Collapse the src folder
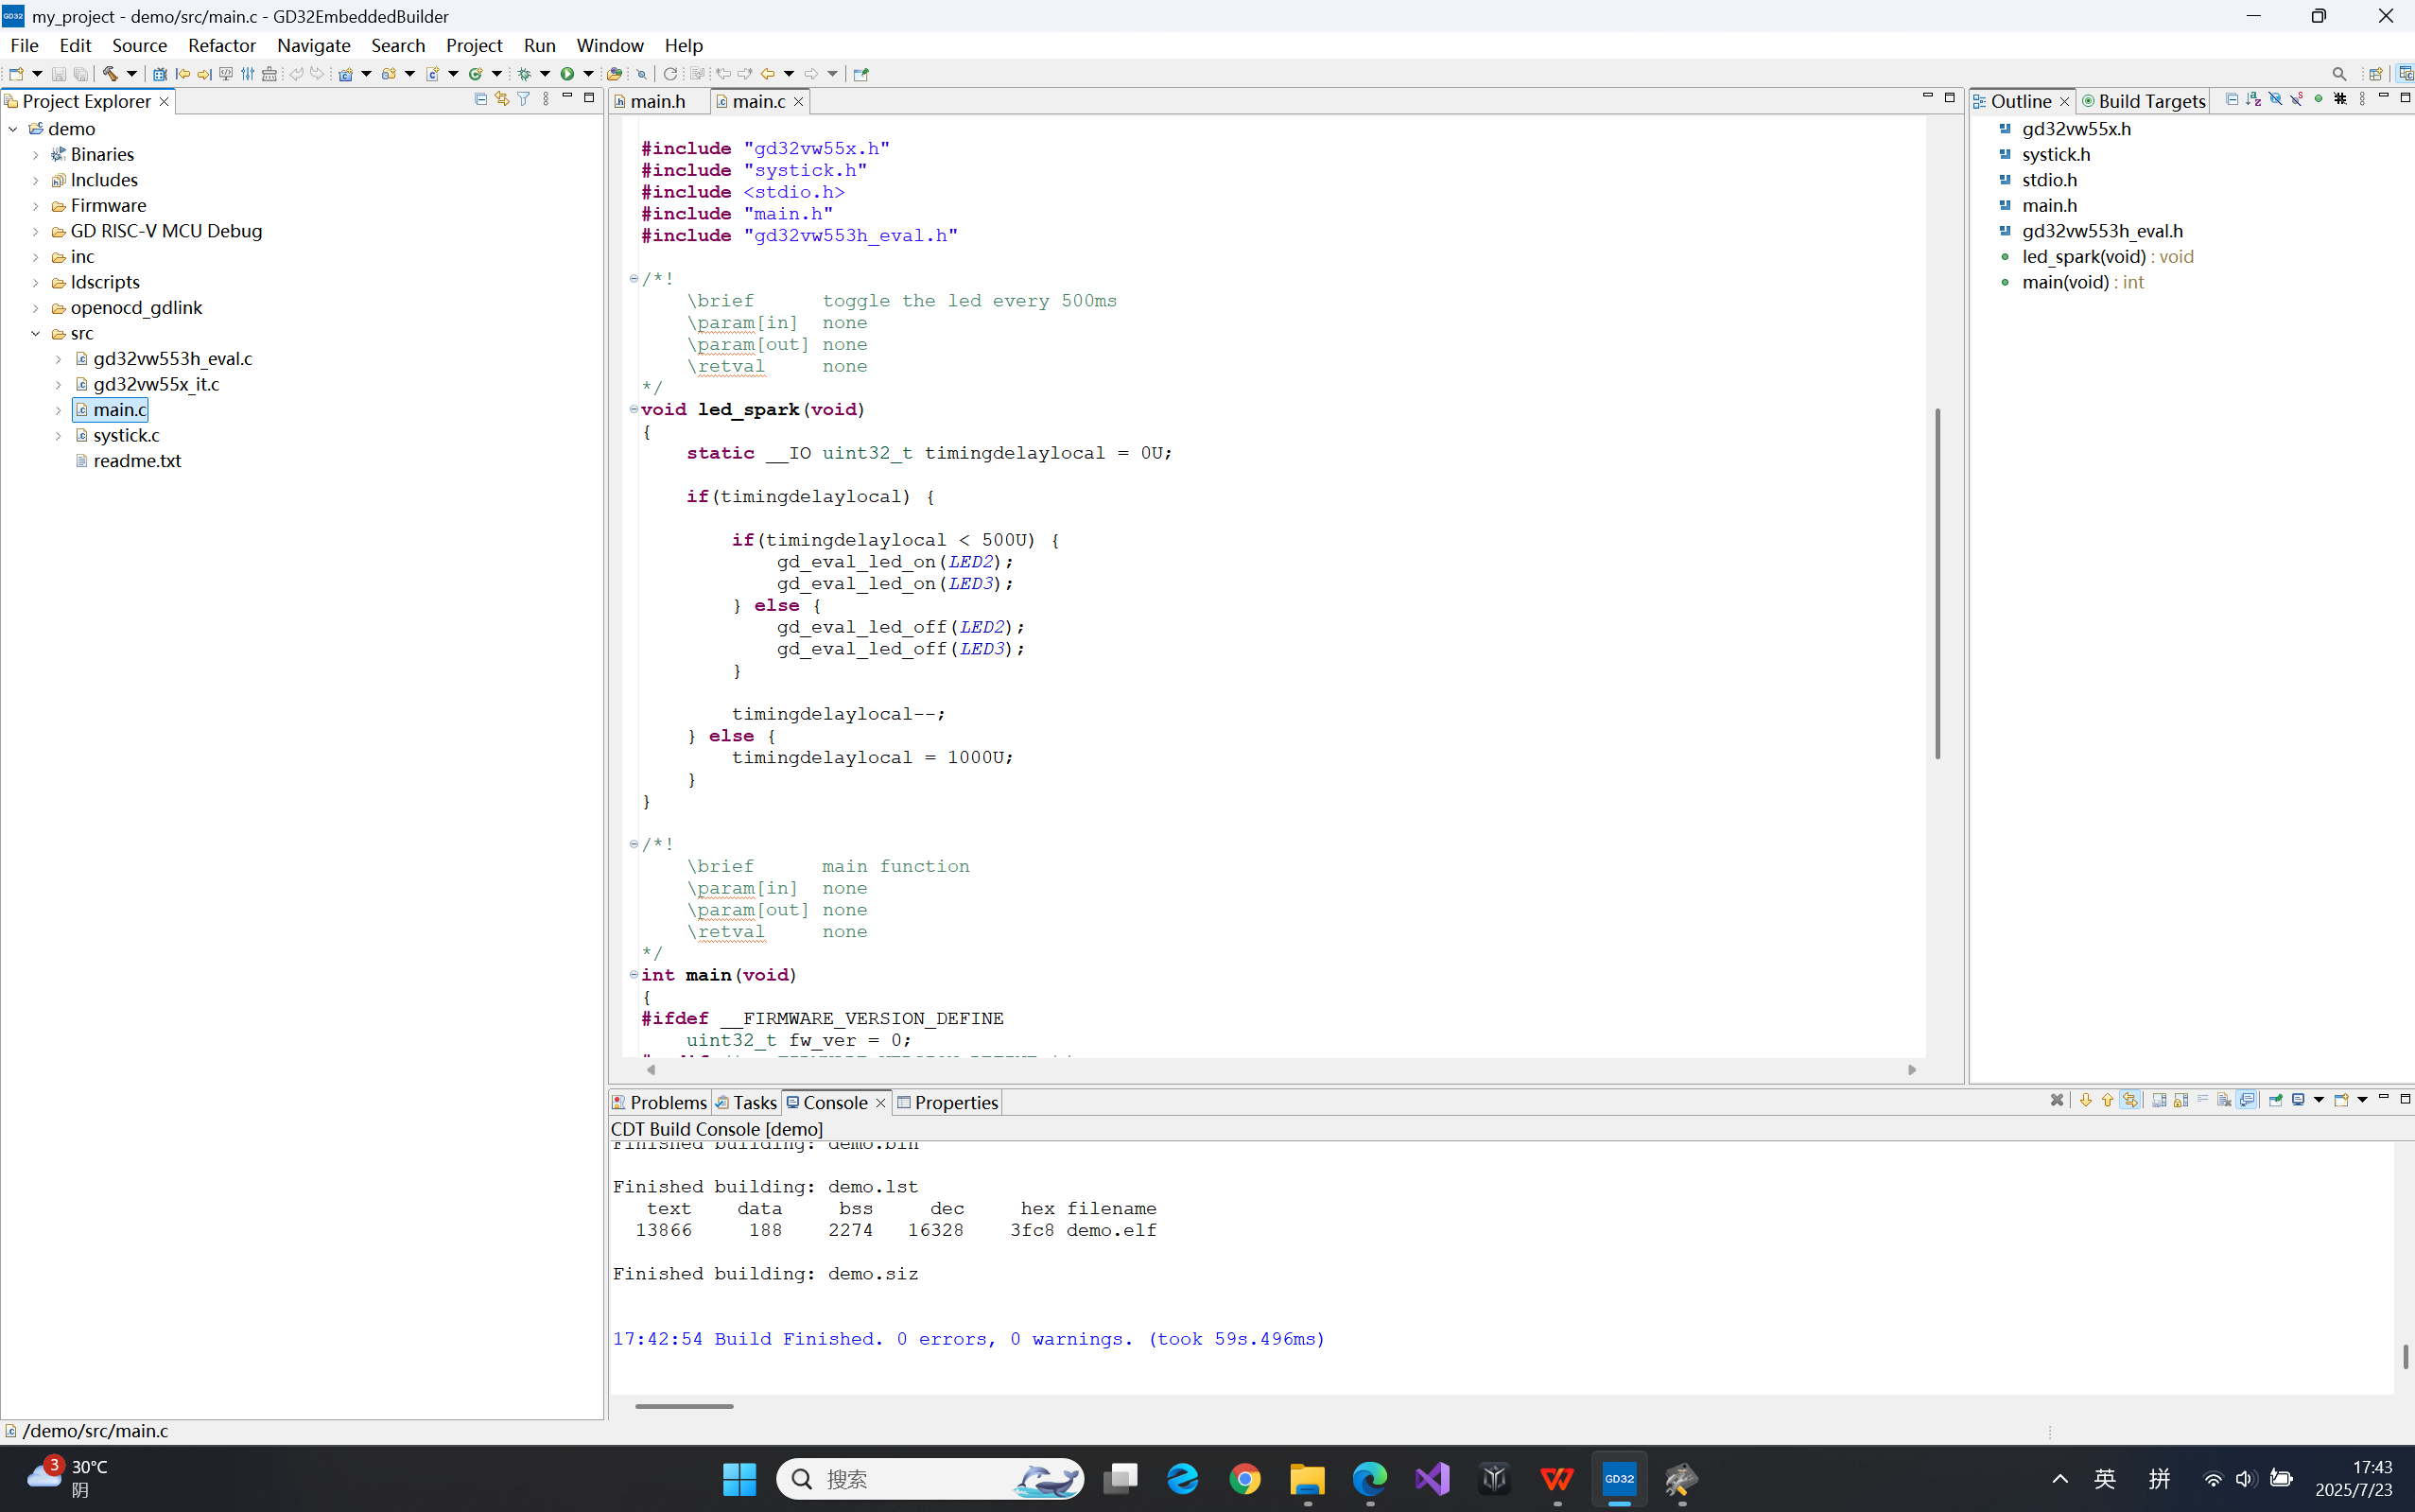The image size is (2415, 1512). click(36, 334)
